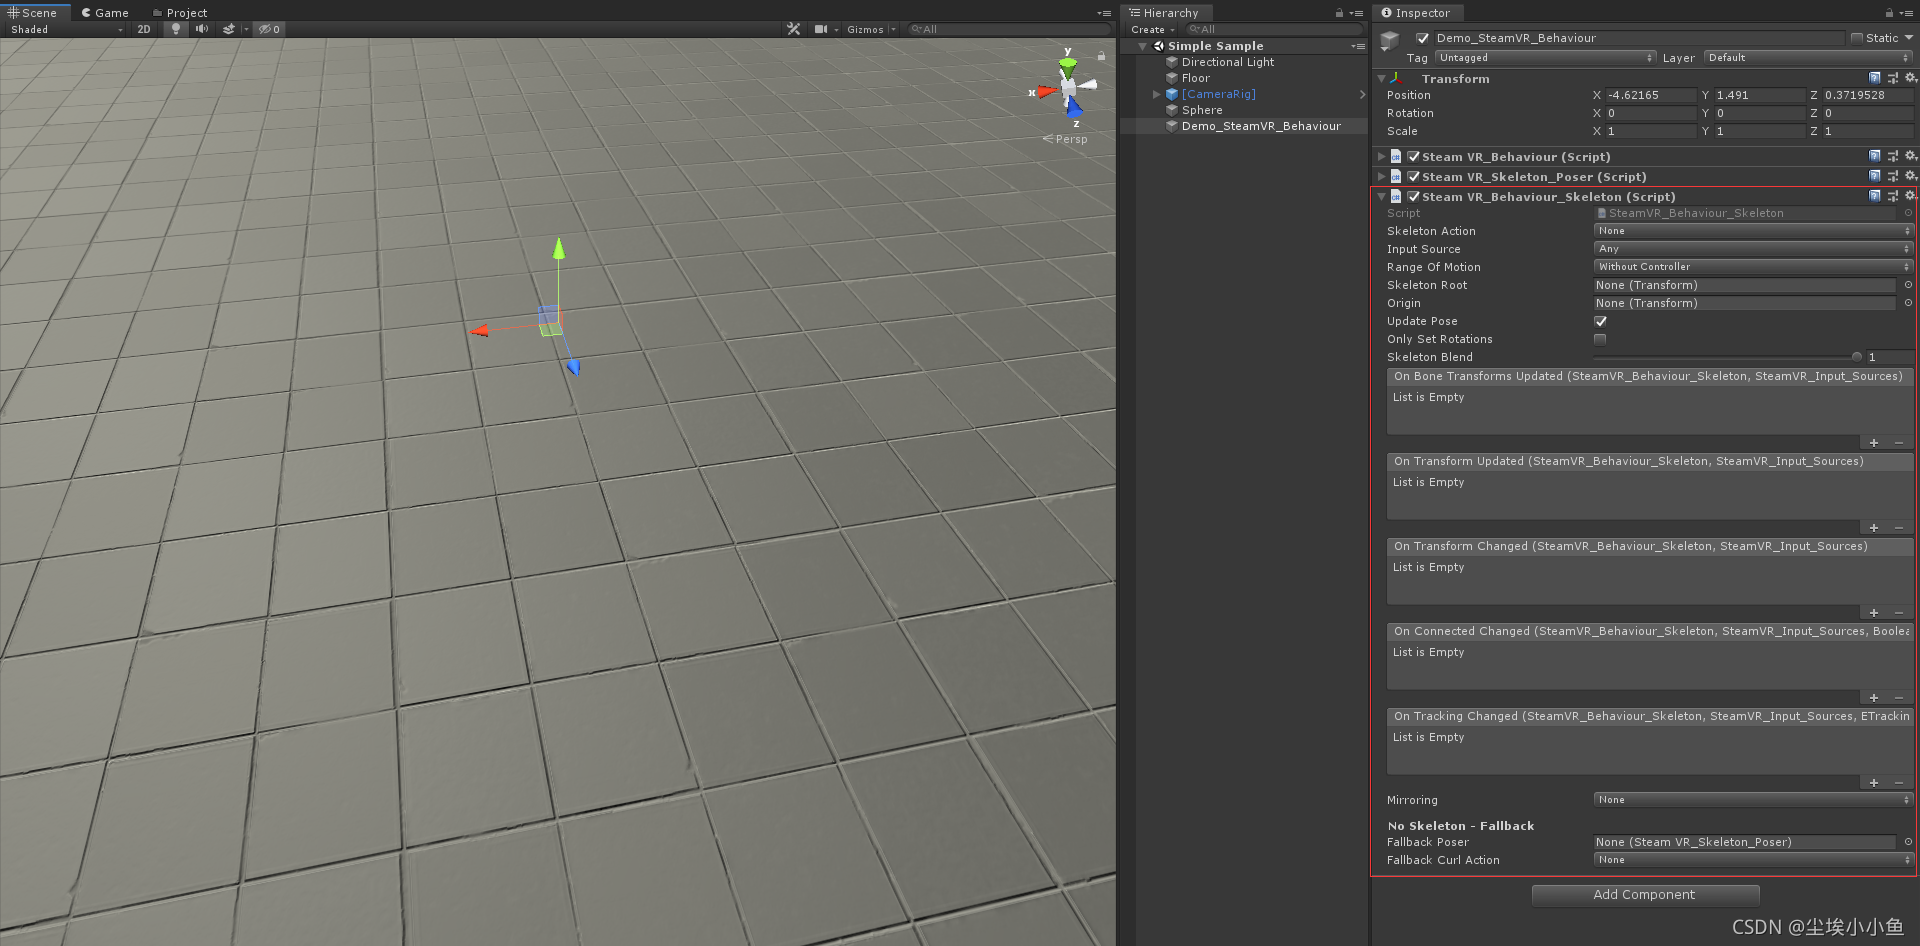This screenshot has height=946, width=1920.
Task: Collapse the Simple Sample scene
Action: tap(1142, 46)
